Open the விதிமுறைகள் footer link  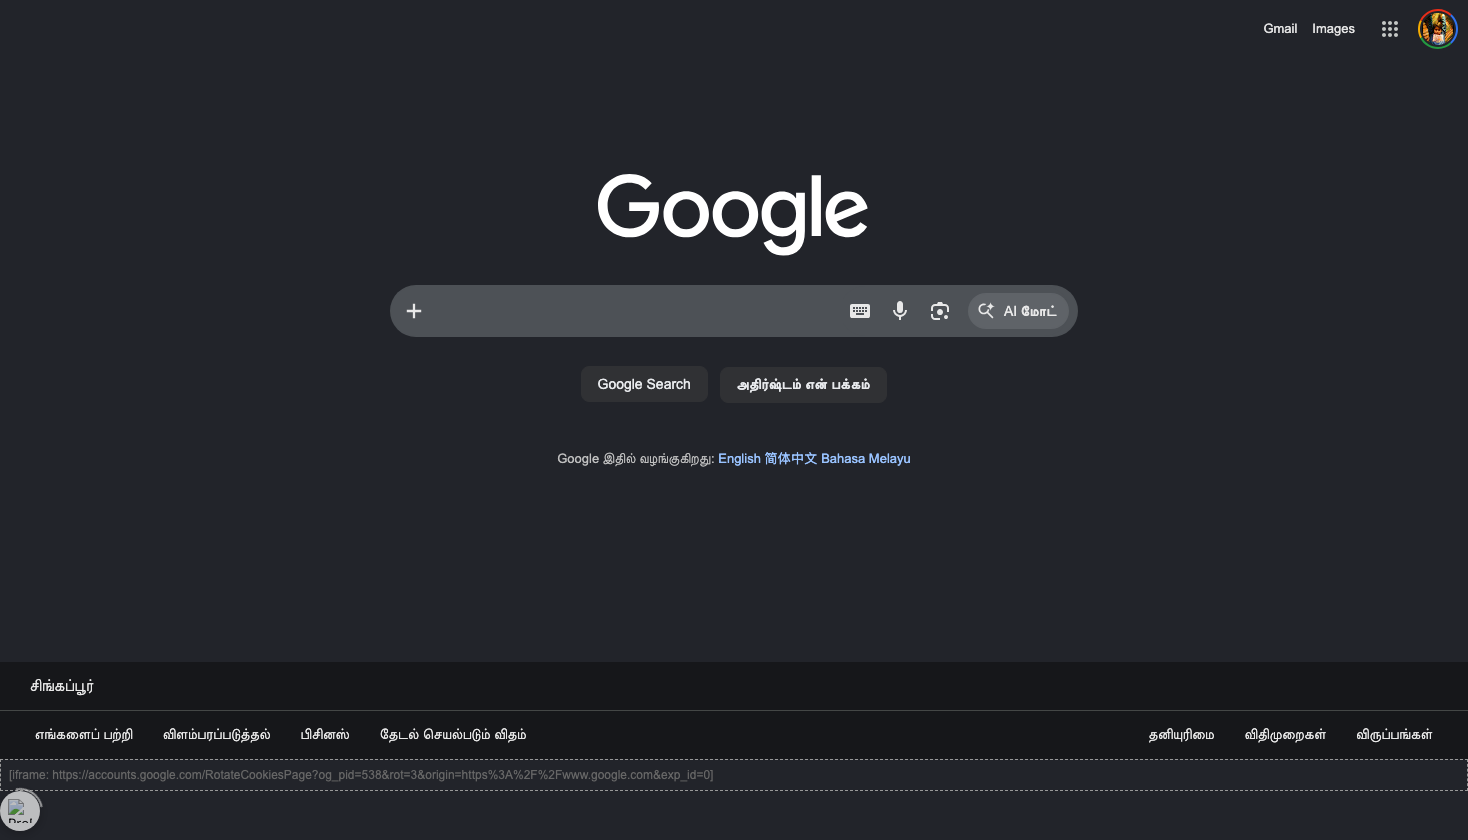click(1285, 735)
